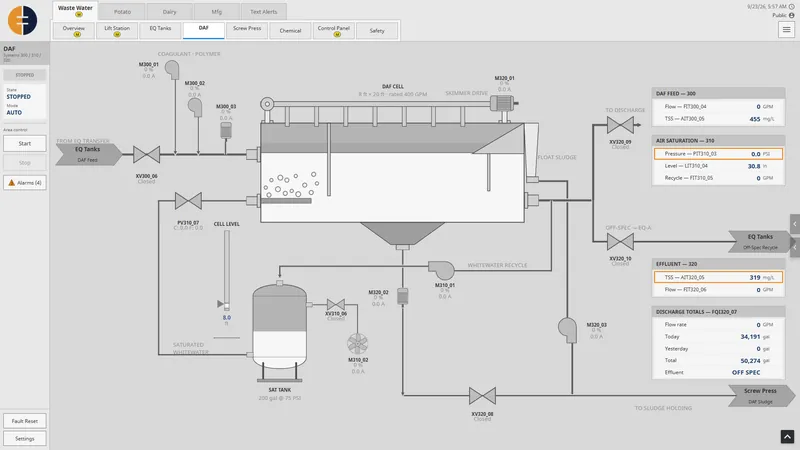Follow the Screw Press DAF Sludge arrow
This screenshot has height=450, width=800.
pos(761,396)
